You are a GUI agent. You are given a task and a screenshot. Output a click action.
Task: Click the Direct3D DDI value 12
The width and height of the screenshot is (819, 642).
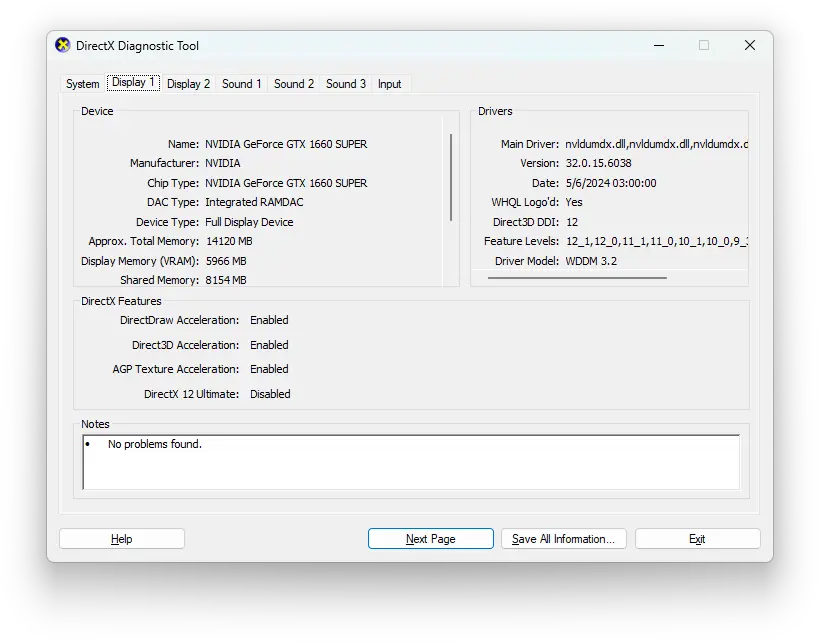coord(572,222)
